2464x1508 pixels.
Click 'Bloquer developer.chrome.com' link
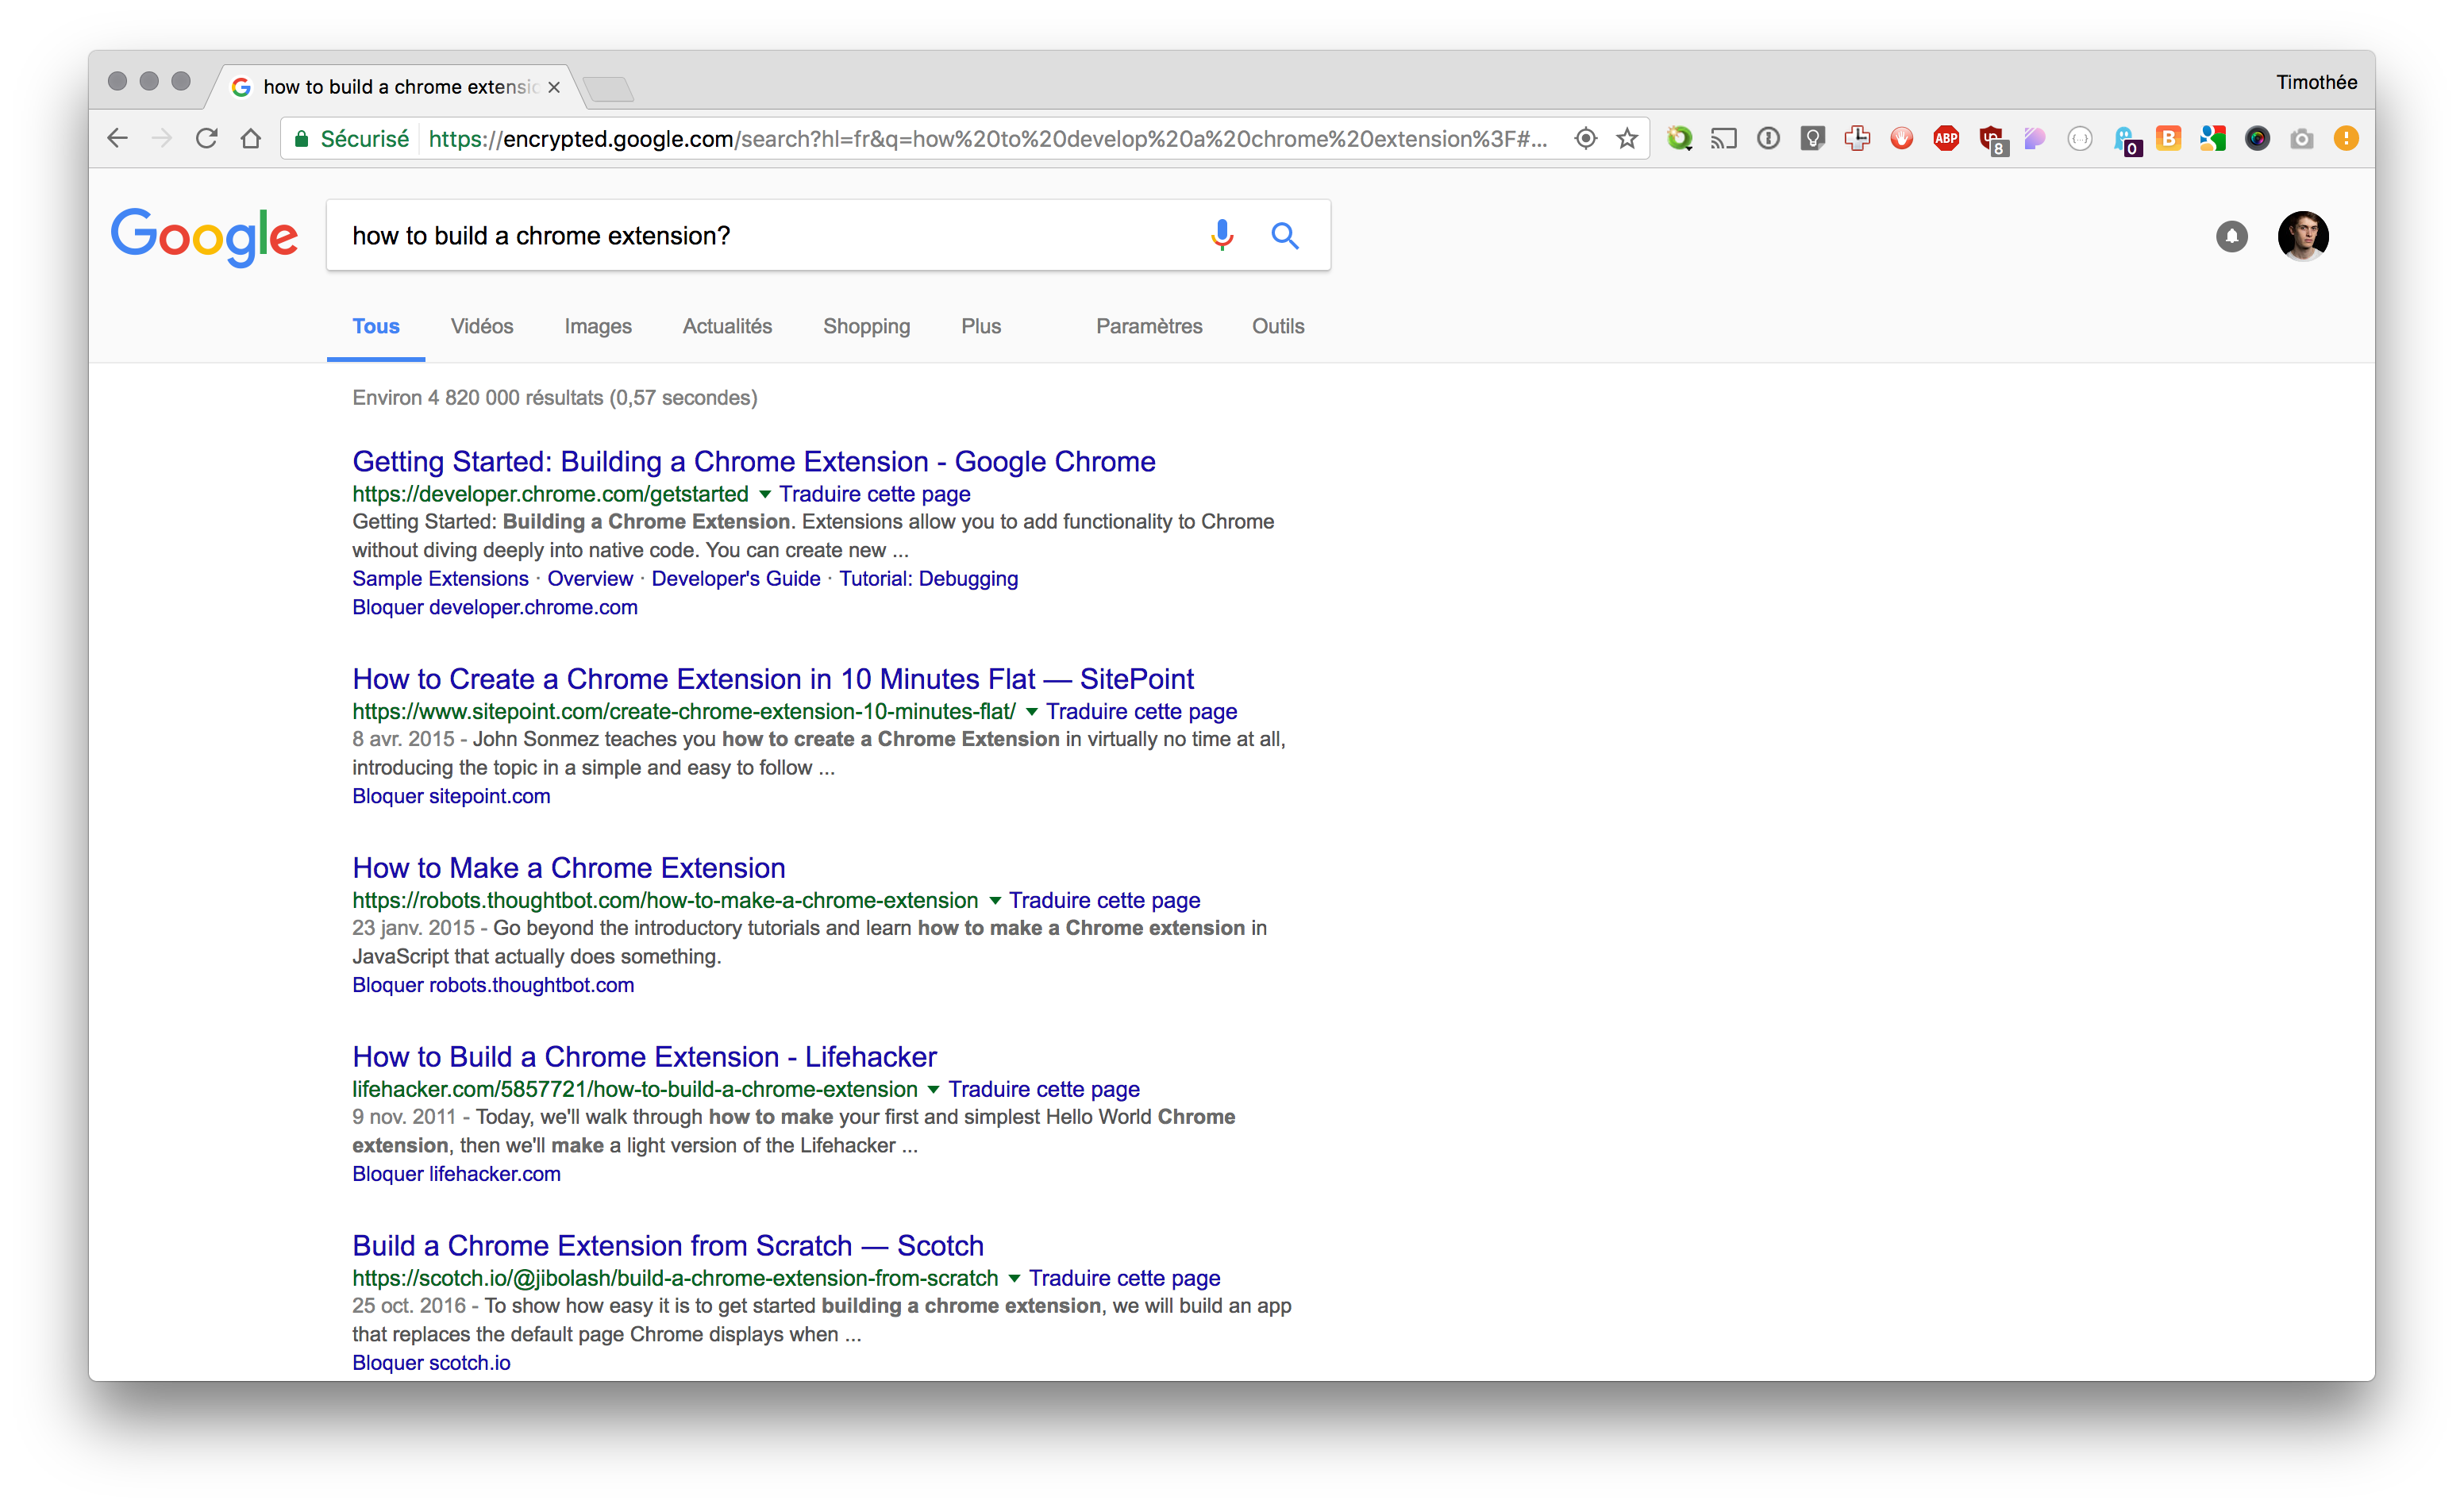click(494, 608)
